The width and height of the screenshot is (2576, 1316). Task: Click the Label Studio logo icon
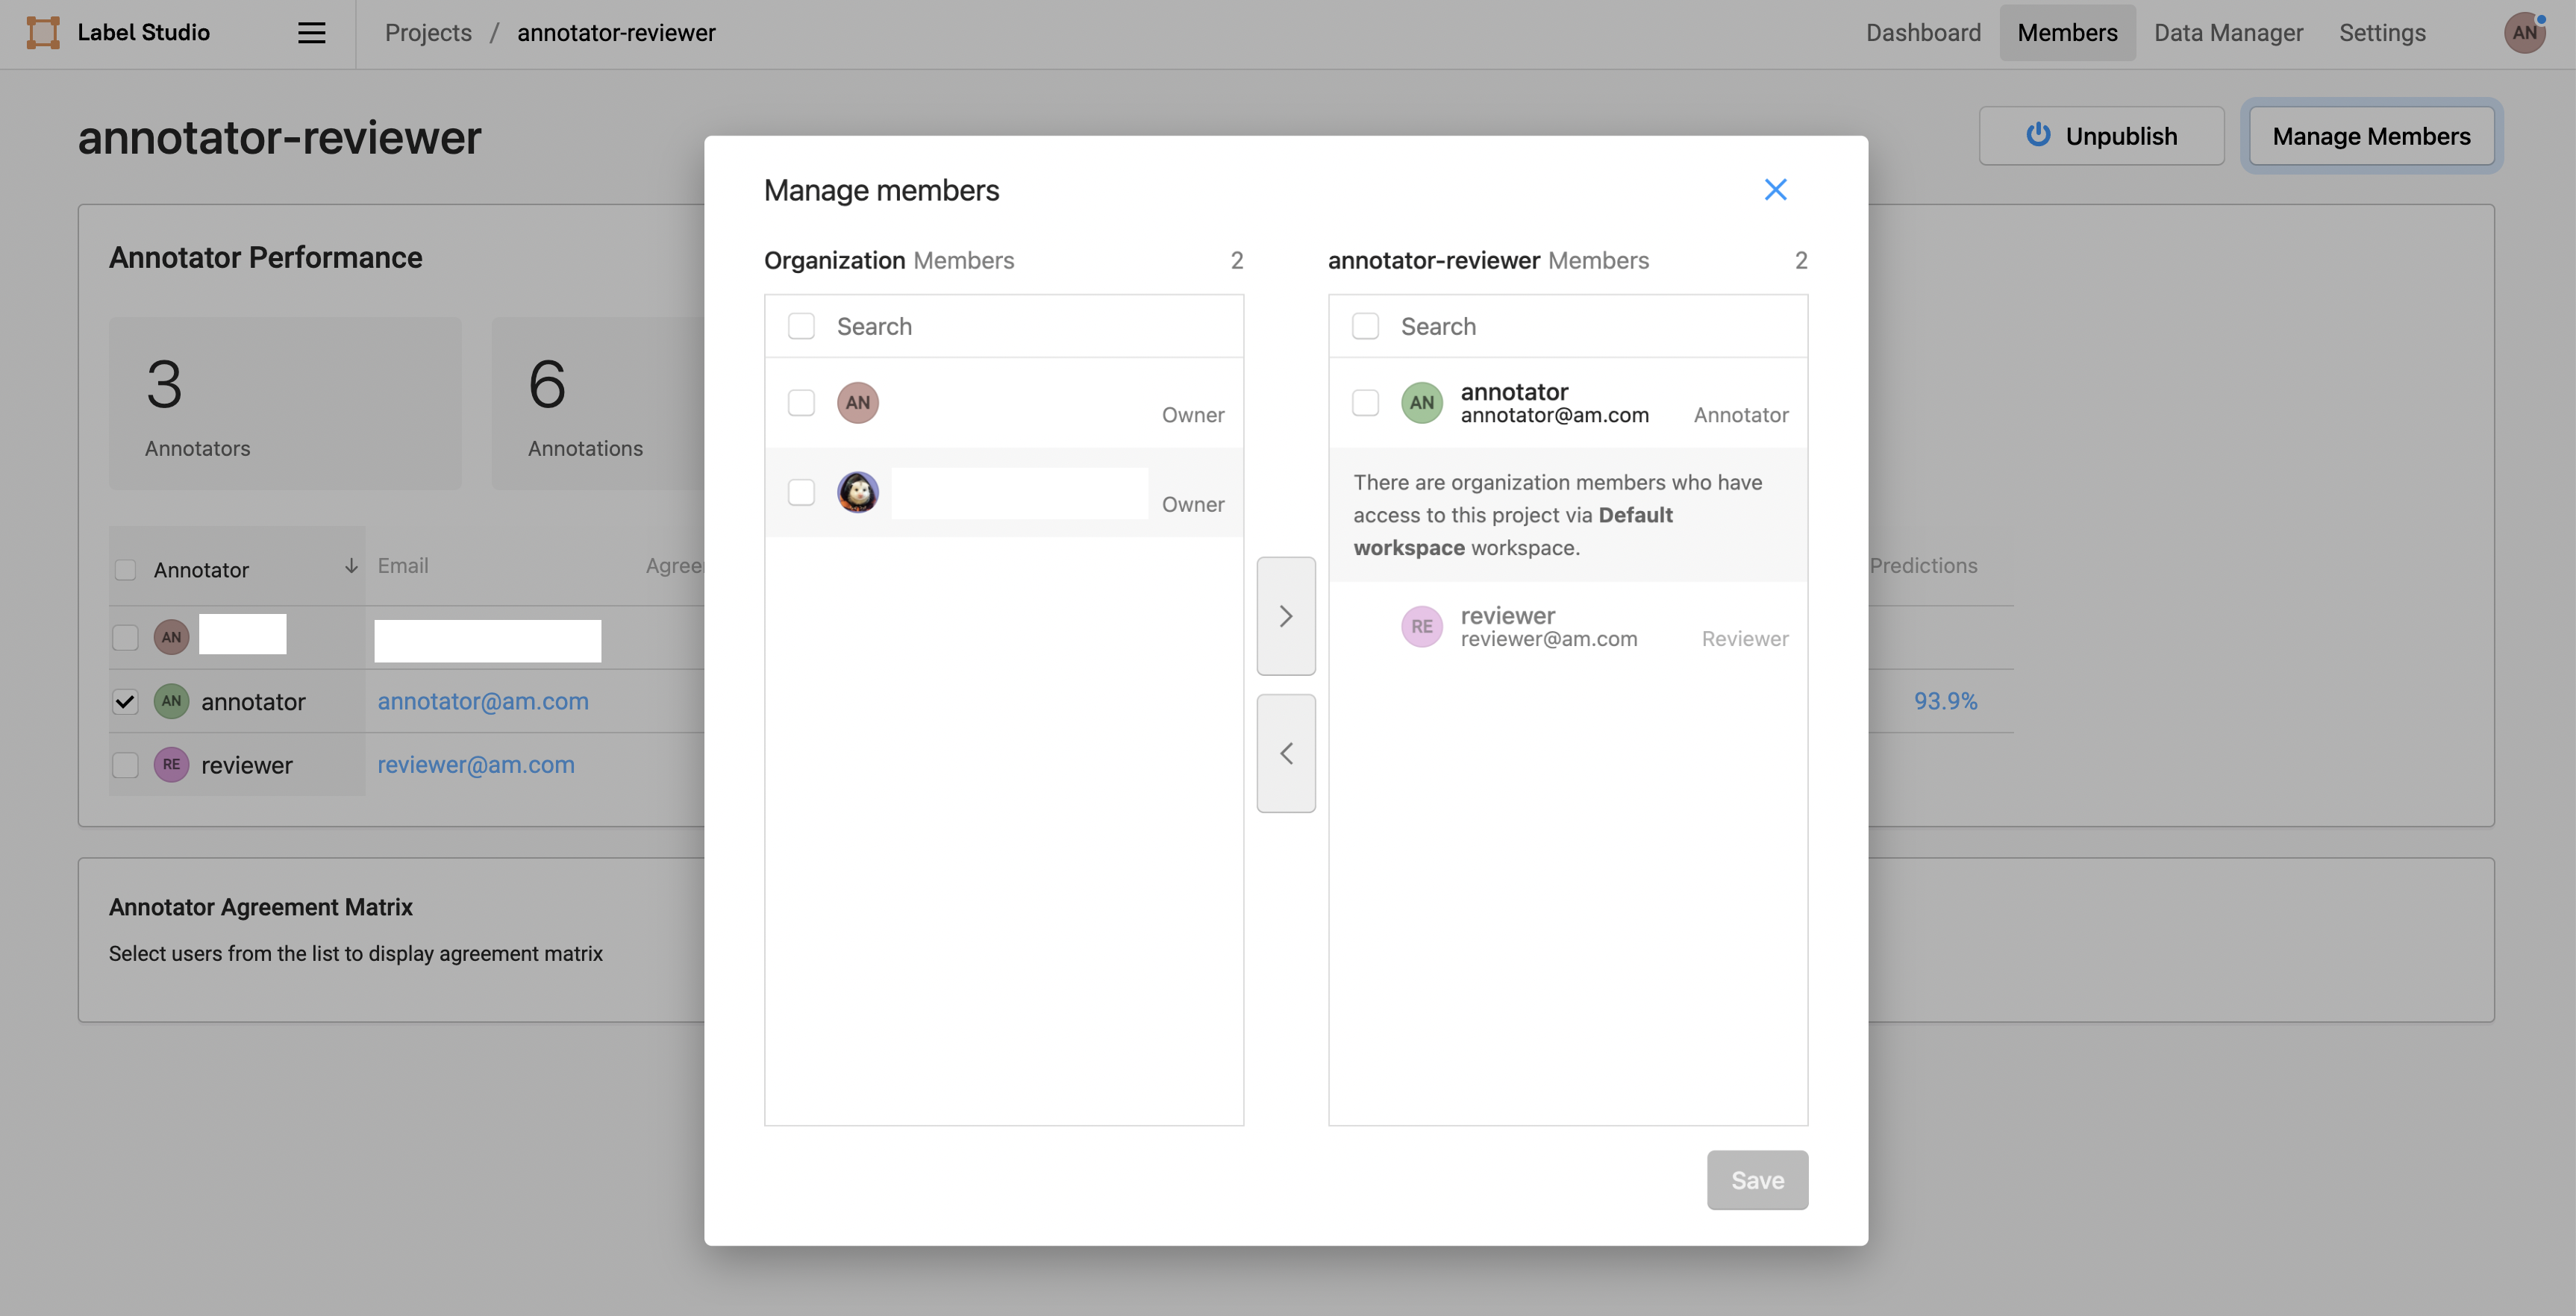tap(43, 33)
